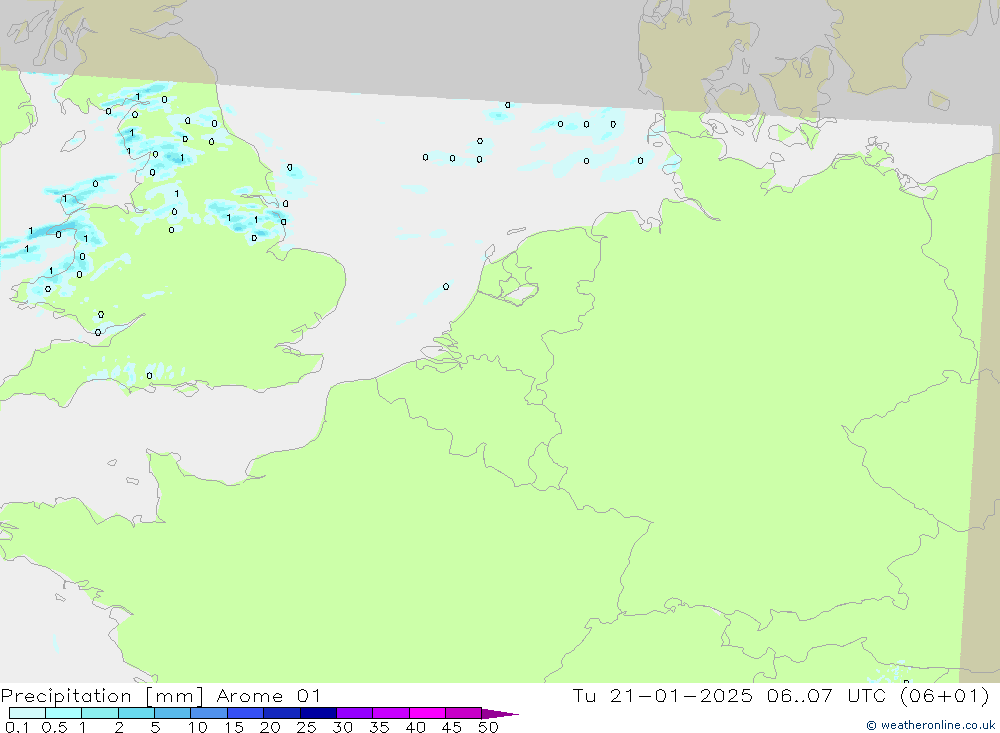Click the 45 to 50 mm legend swatch

point(464,713)
